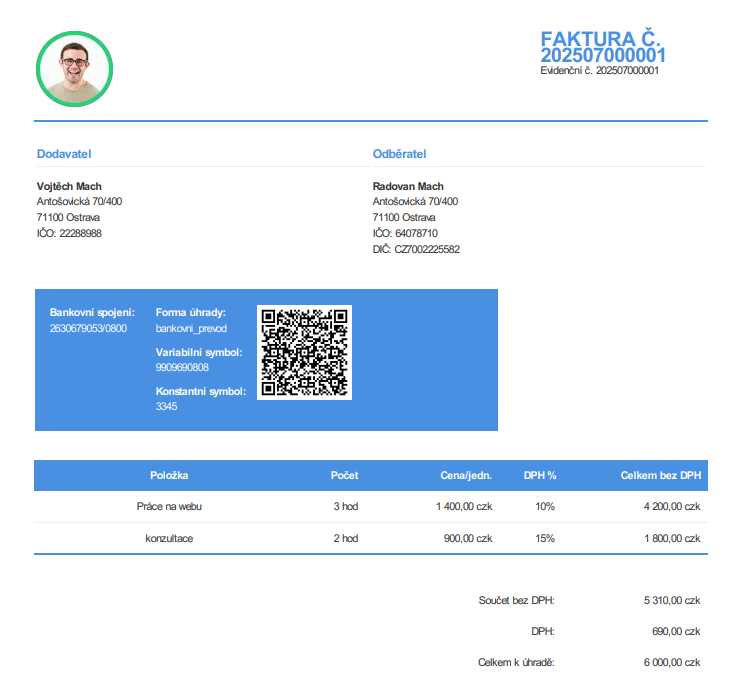Click the Evidenční č. line under the title
The height and width of the screenshot is (689, 743).
coord(598,71)
